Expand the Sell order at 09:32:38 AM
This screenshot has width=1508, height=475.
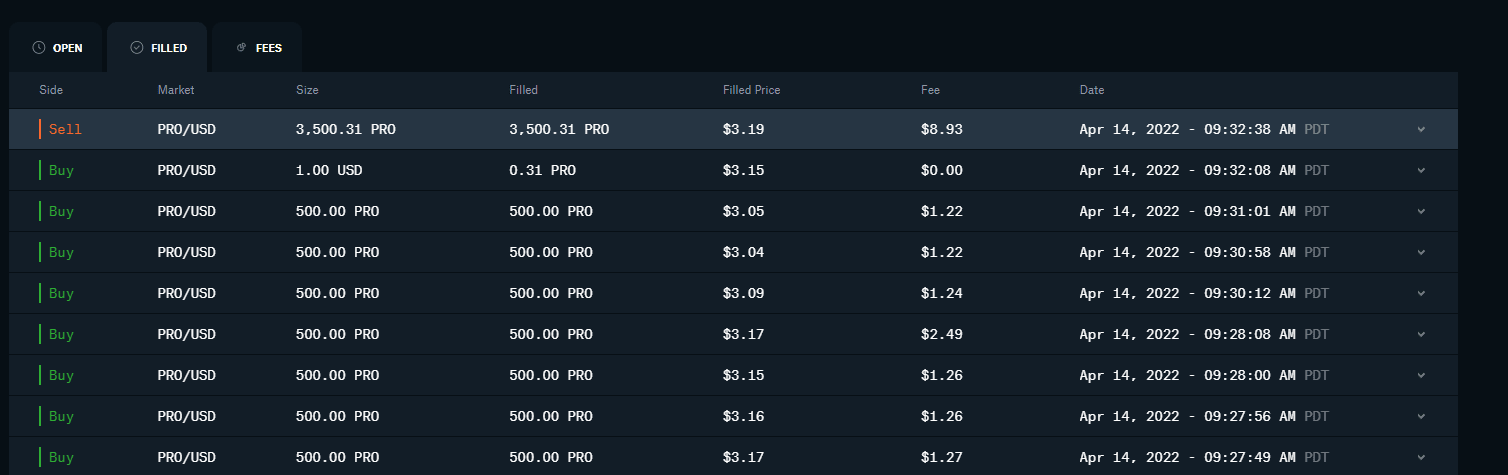tap(1421, 129)
